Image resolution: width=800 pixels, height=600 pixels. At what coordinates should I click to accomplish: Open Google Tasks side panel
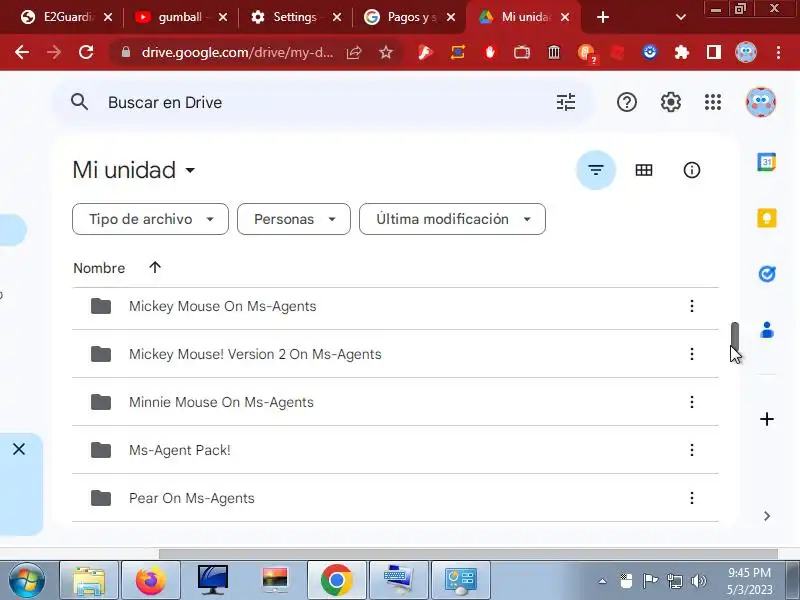[x=766, y=274]
